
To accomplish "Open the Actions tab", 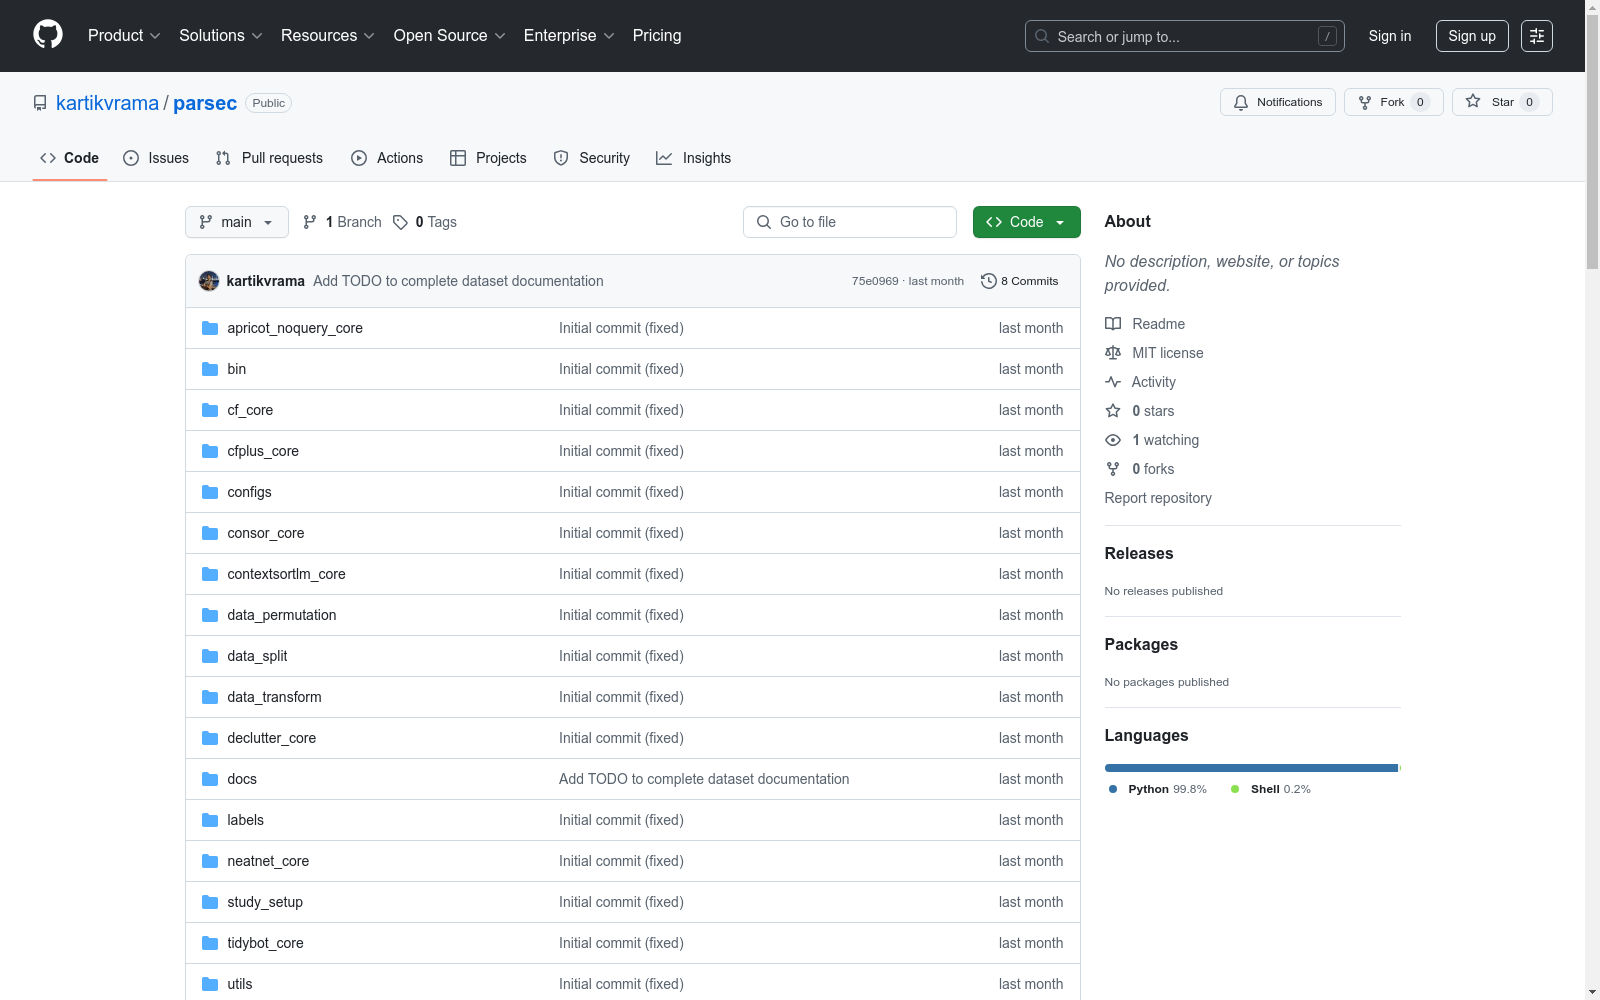I will tap(387, 158).
